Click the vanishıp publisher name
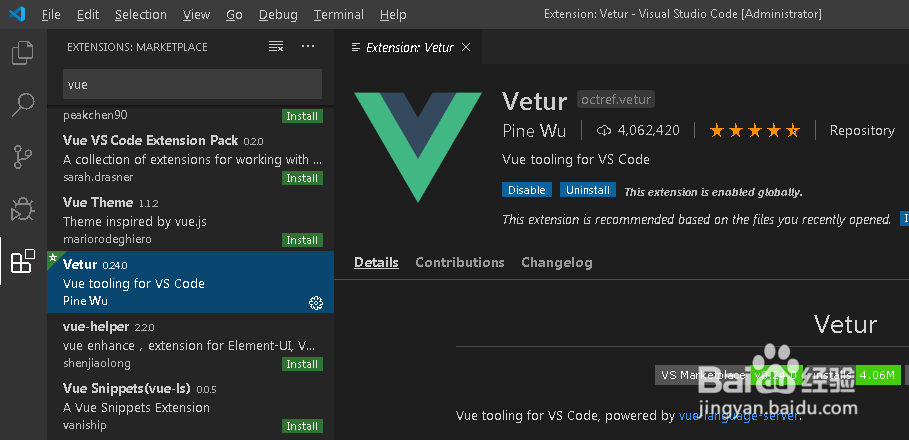 85,426
